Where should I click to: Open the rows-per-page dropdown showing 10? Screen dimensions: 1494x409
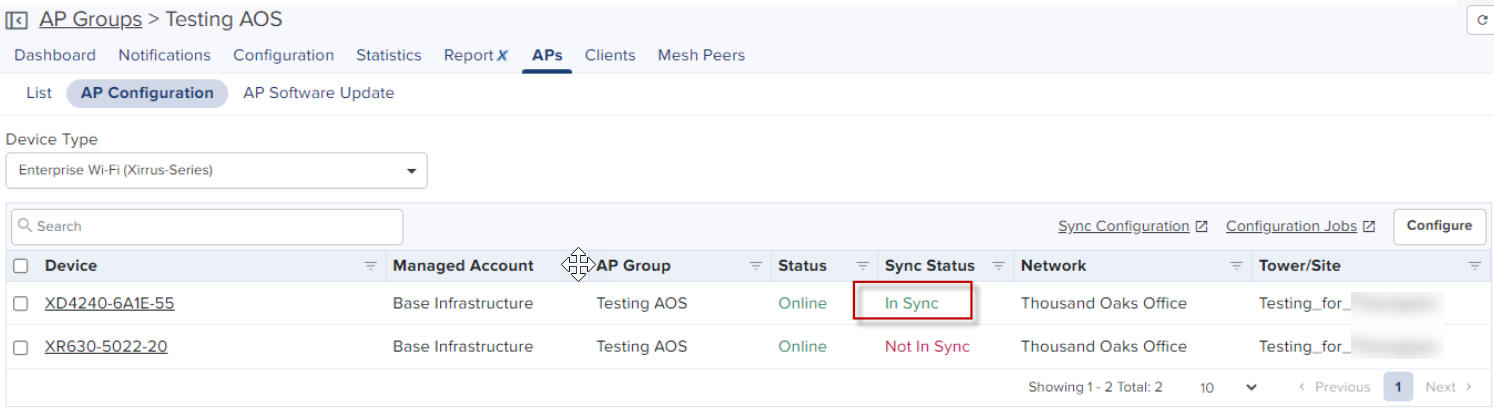[1228, 387]
